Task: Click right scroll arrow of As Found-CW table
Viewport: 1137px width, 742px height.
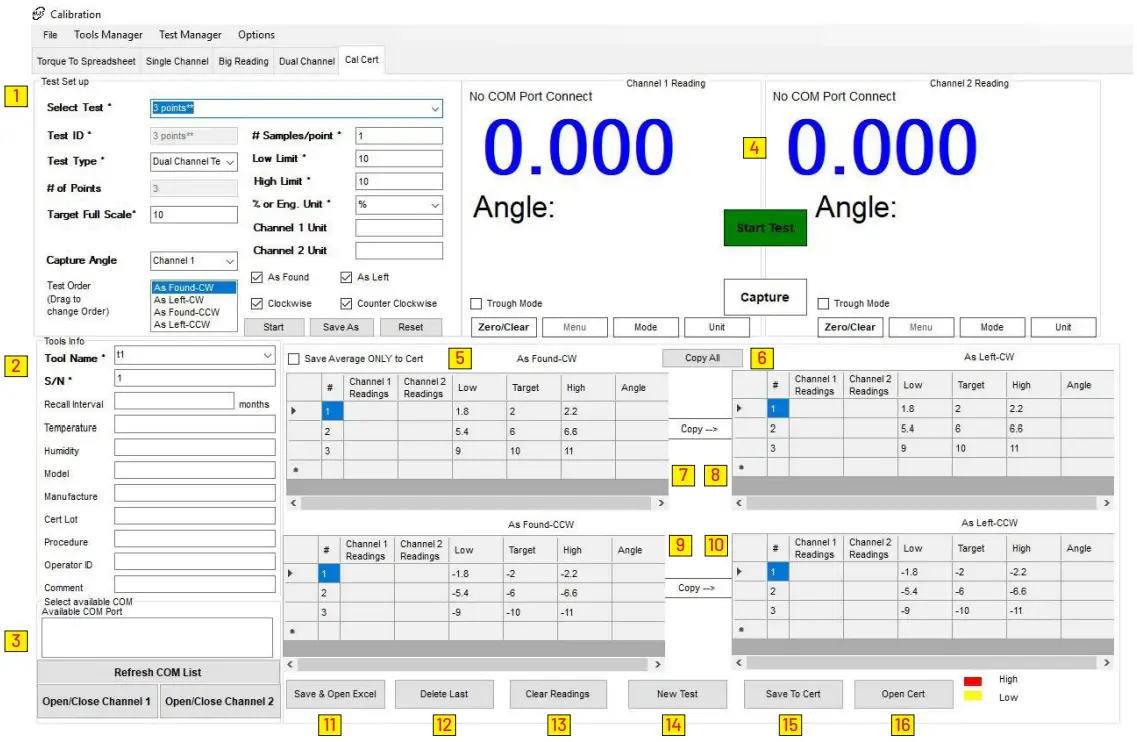Action: [x=661, y=503]
